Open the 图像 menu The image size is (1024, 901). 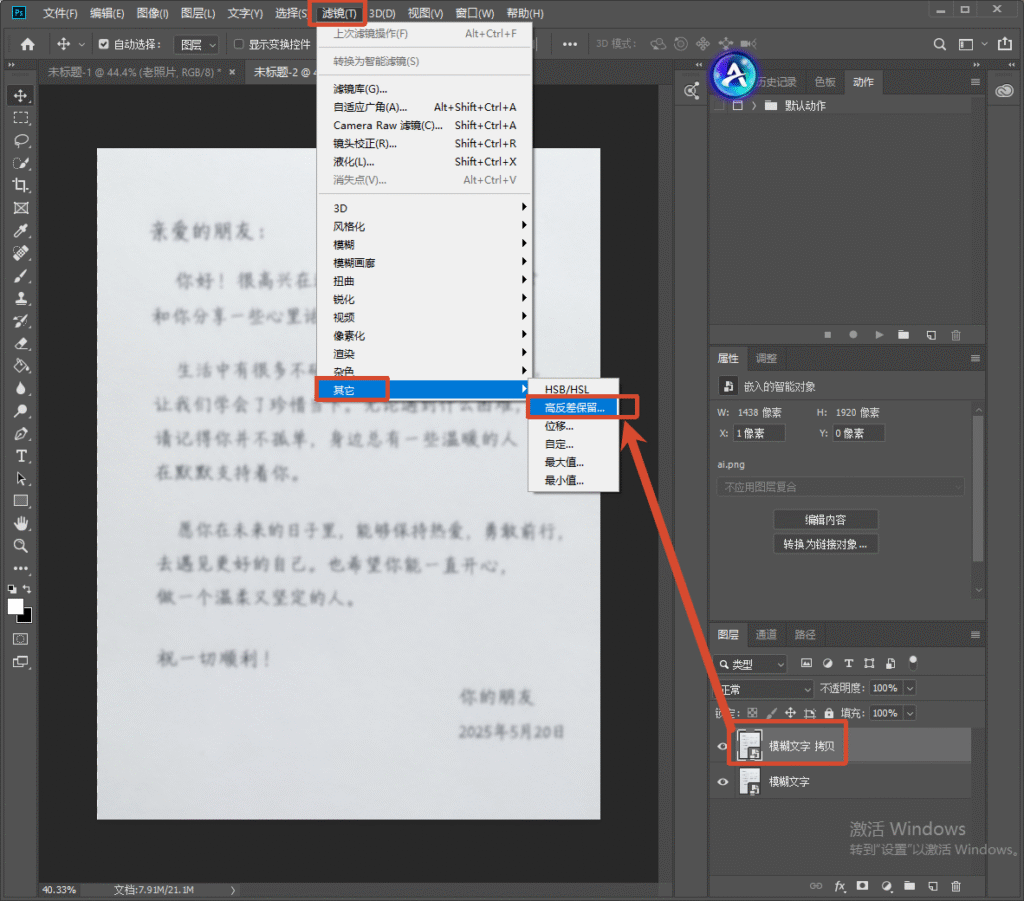coord(152,13)
